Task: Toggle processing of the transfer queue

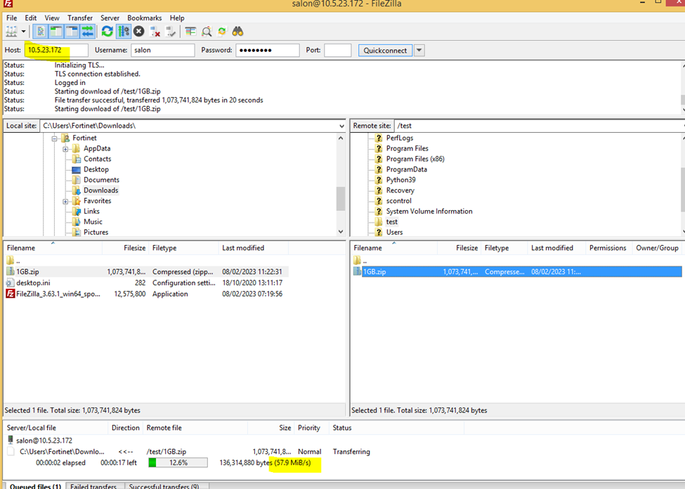Action: point(124,31)
